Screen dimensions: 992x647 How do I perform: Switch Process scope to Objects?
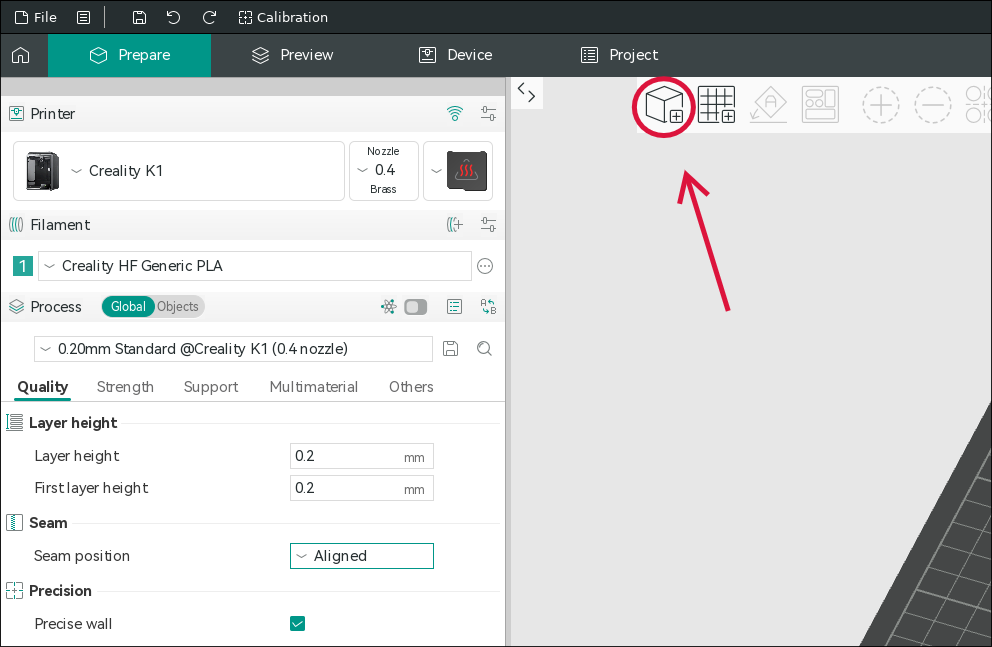coord(178,307)
